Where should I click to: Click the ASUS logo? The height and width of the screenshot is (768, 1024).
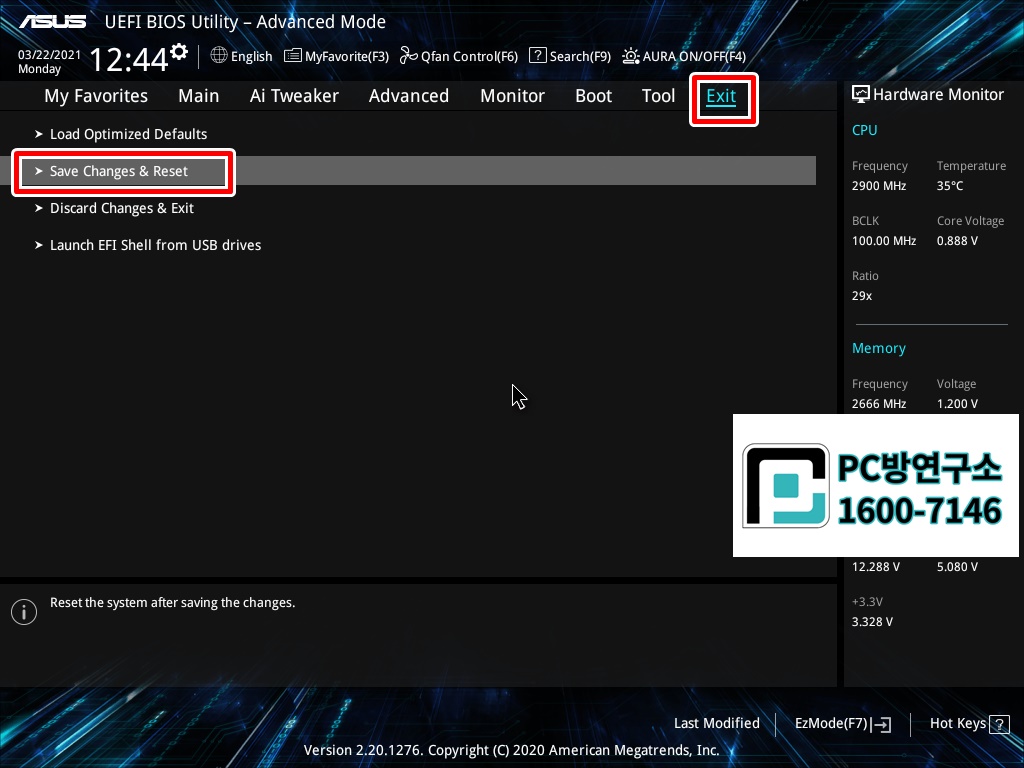52,22
